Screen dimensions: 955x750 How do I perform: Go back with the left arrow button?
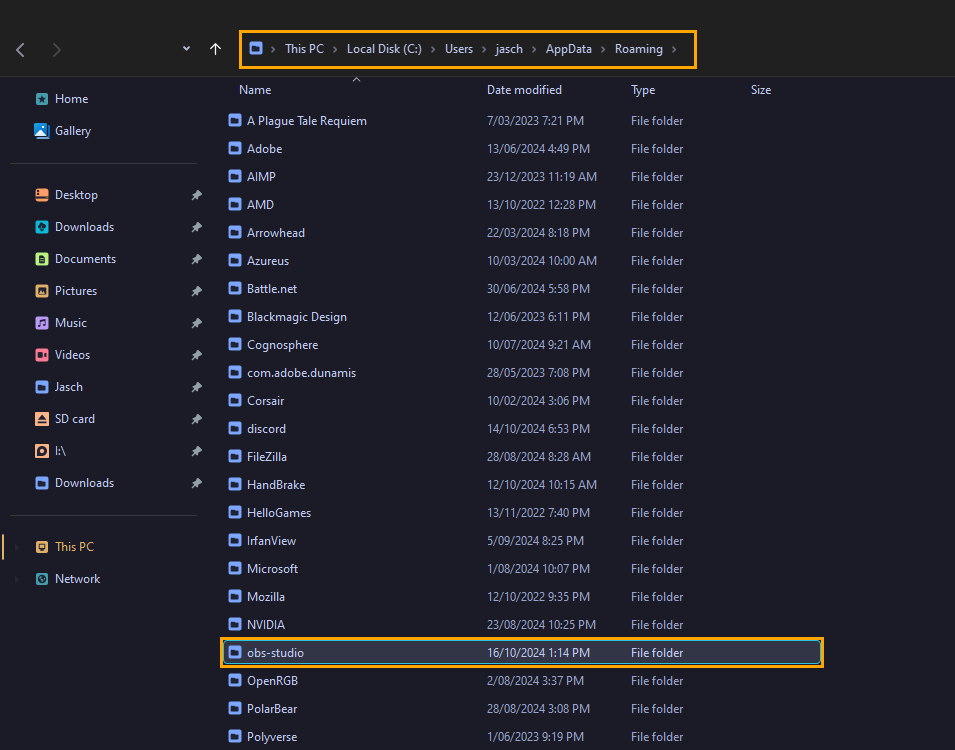pos(20,49)
